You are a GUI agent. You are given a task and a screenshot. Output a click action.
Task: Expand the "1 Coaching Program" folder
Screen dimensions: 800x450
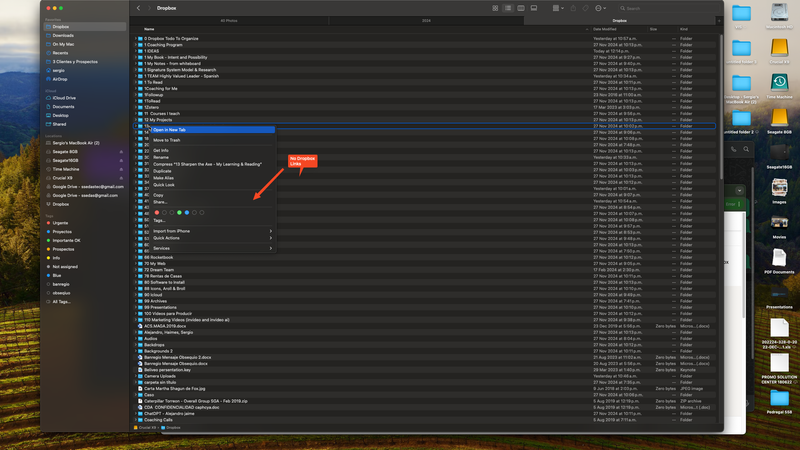click(x=137, y=44)
